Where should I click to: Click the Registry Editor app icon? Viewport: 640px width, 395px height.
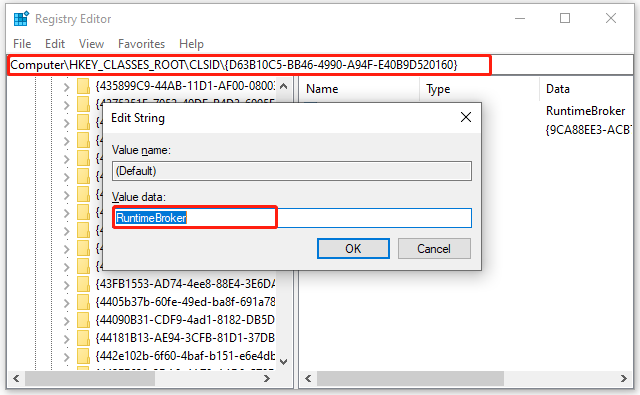pyautogui.click(x=21, y=19)
